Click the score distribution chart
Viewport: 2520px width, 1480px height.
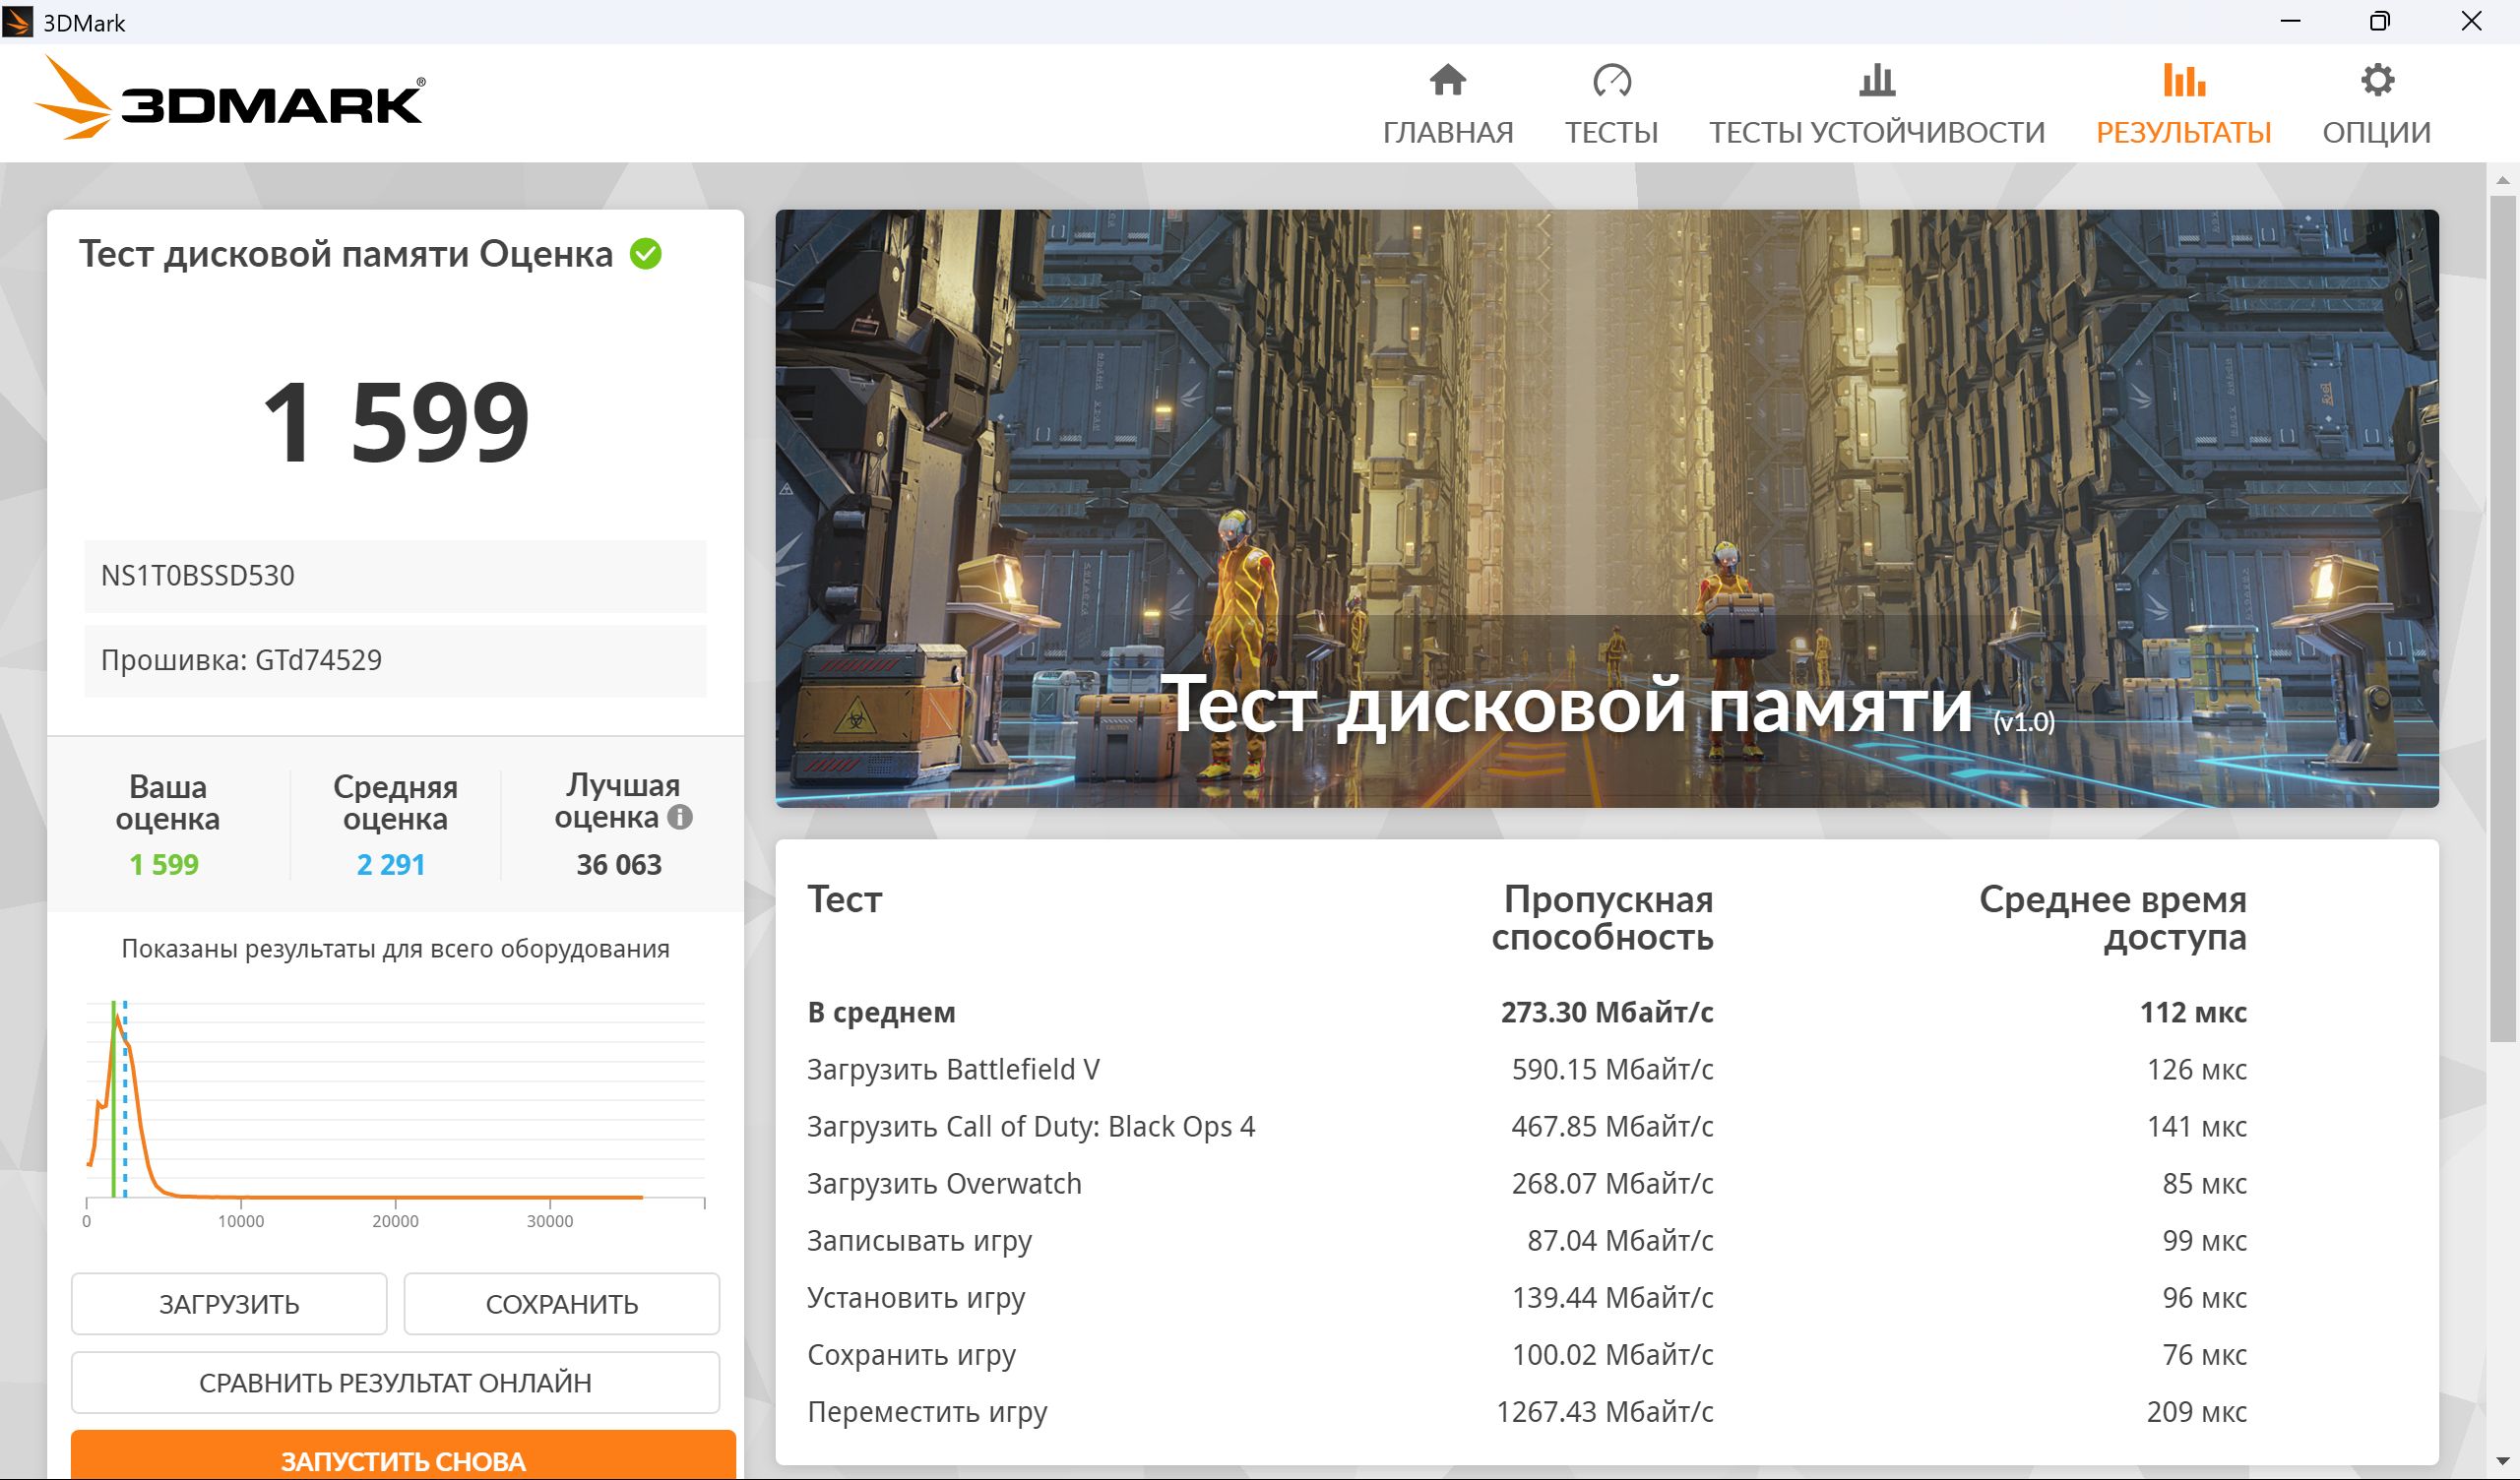(395, 1114)
